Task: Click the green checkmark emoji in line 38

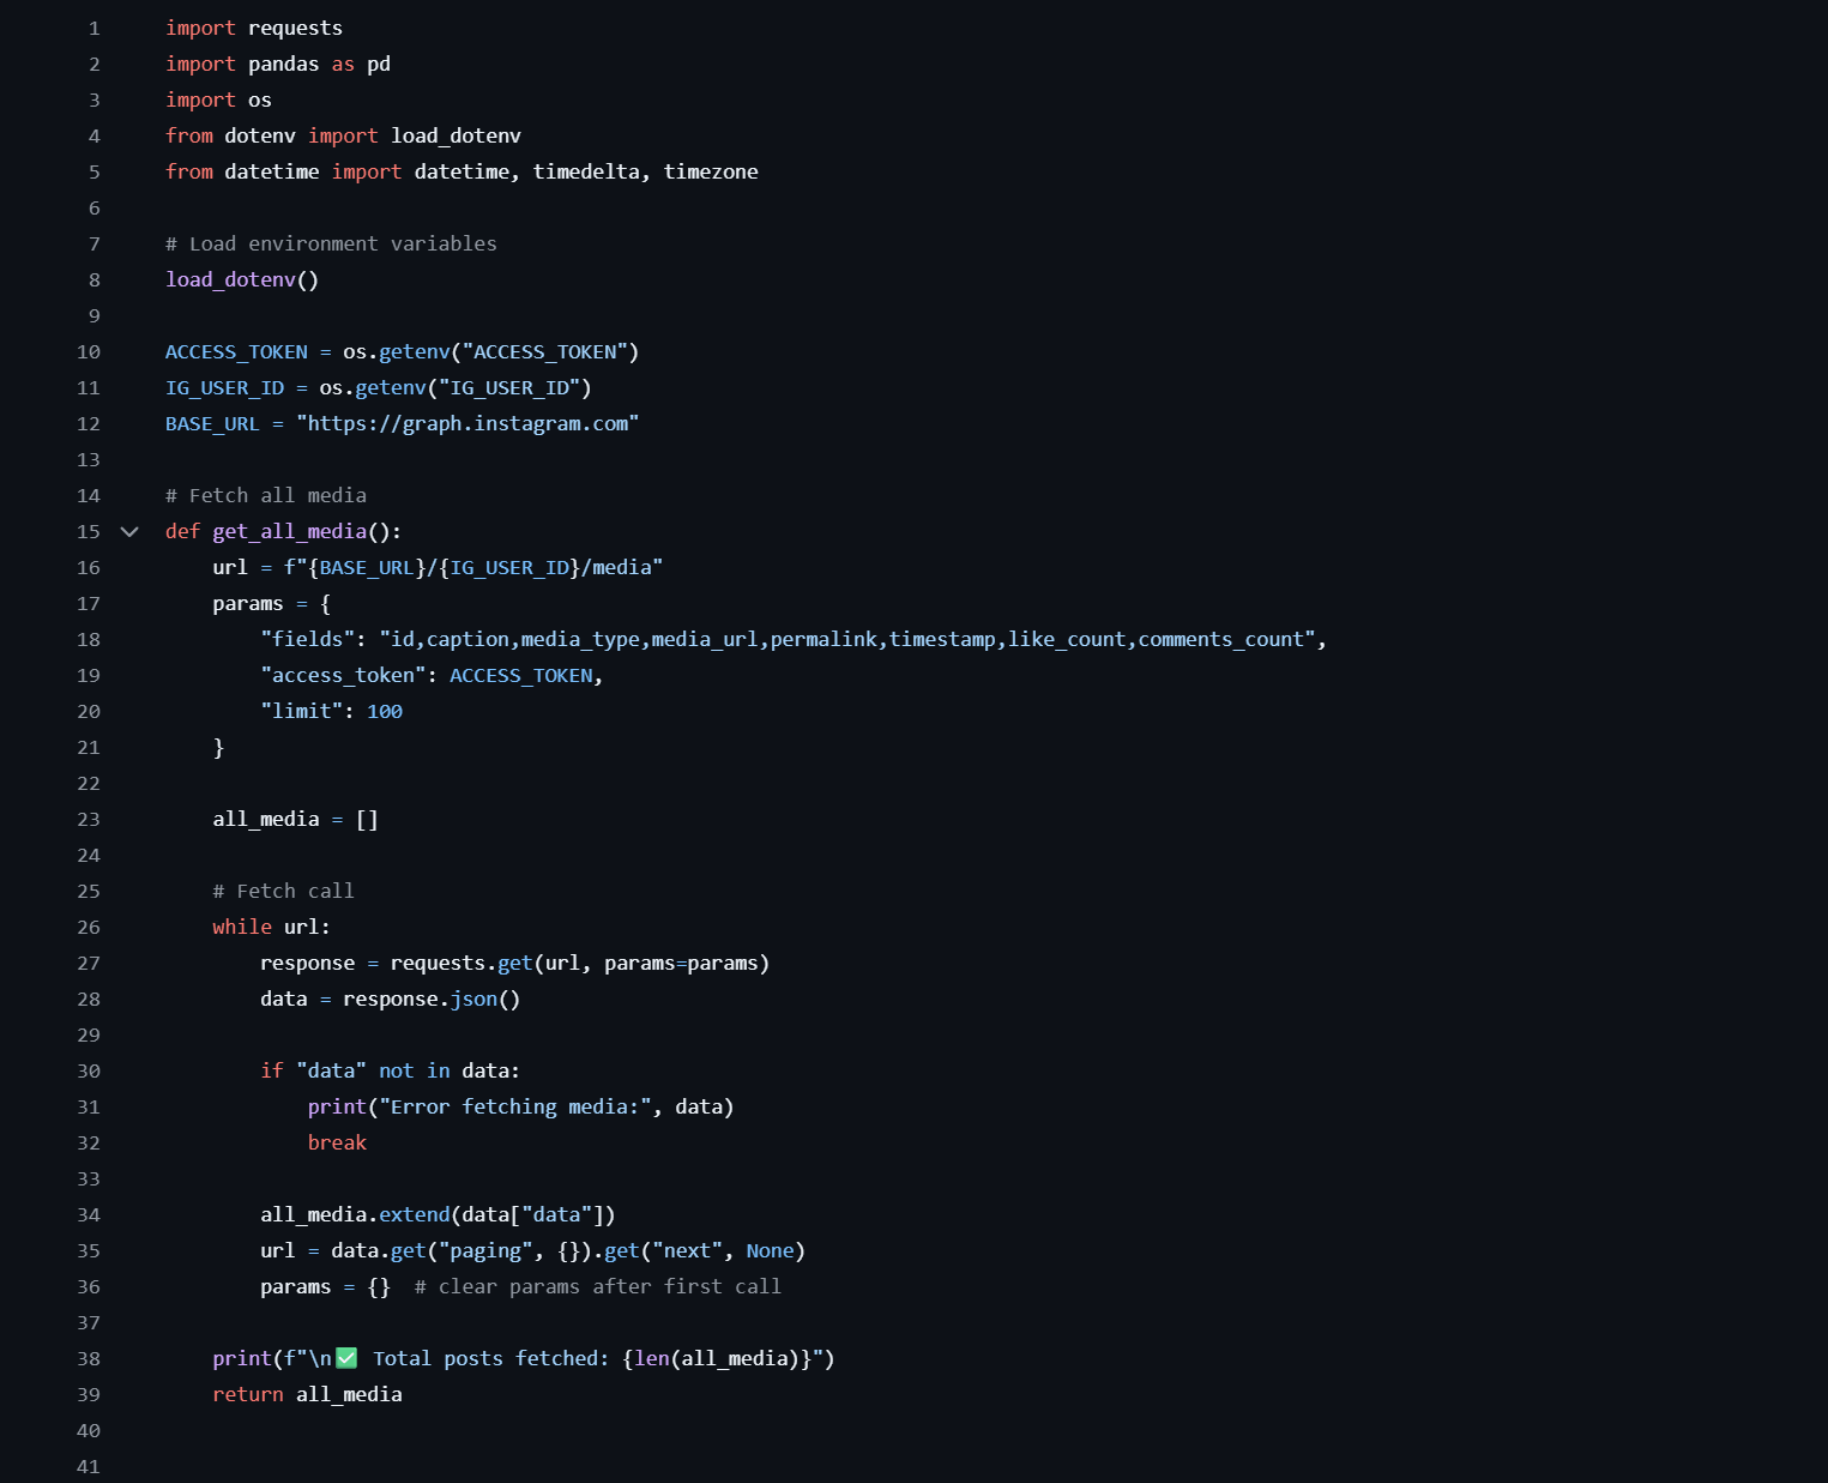Action: pyautogui.click(x=347, y=1358)
